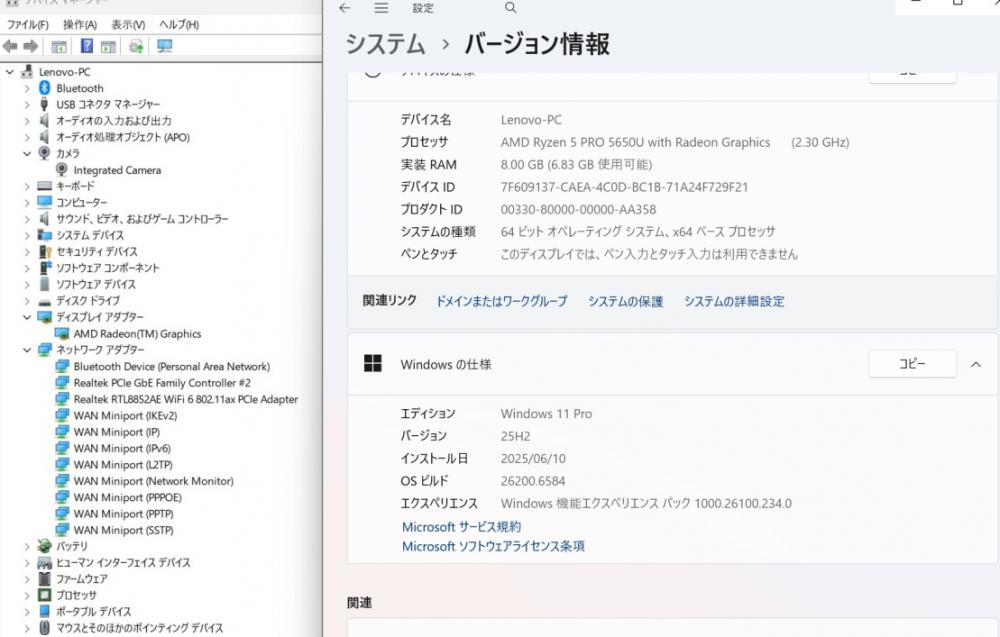Select the WAN Miniport (SSTP) icon
The height and width of the screenshot is (637, 1000).
[x=62, y=530]
